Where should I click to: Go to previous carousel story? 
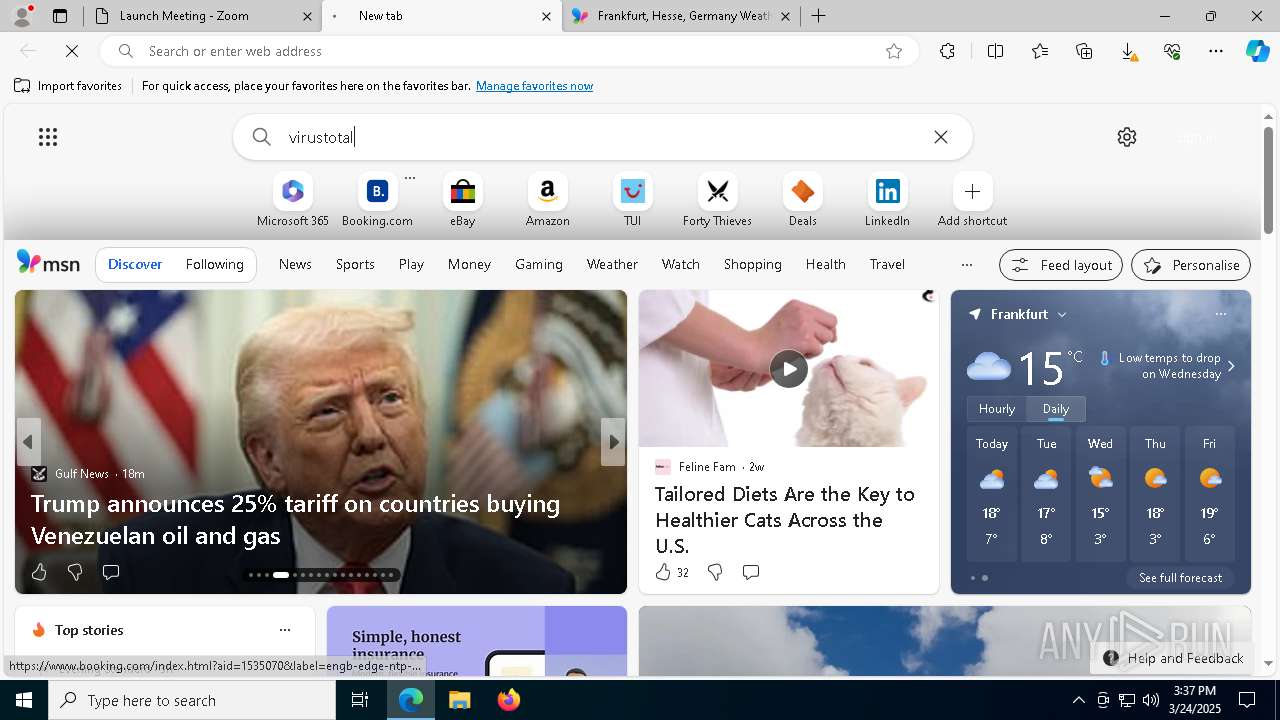28,442
